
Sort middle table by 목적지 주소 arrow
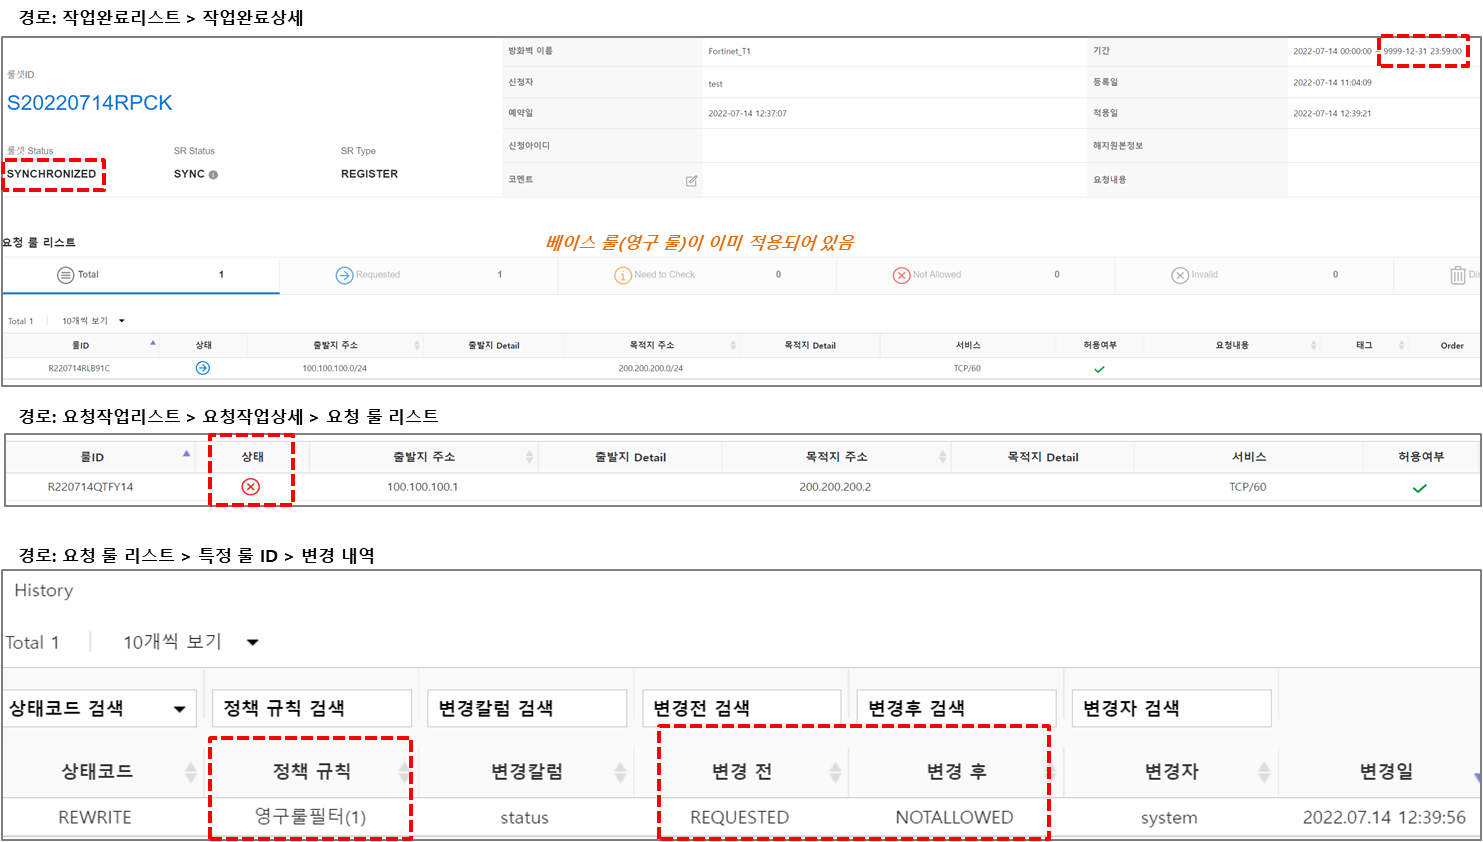click(942, 457)
